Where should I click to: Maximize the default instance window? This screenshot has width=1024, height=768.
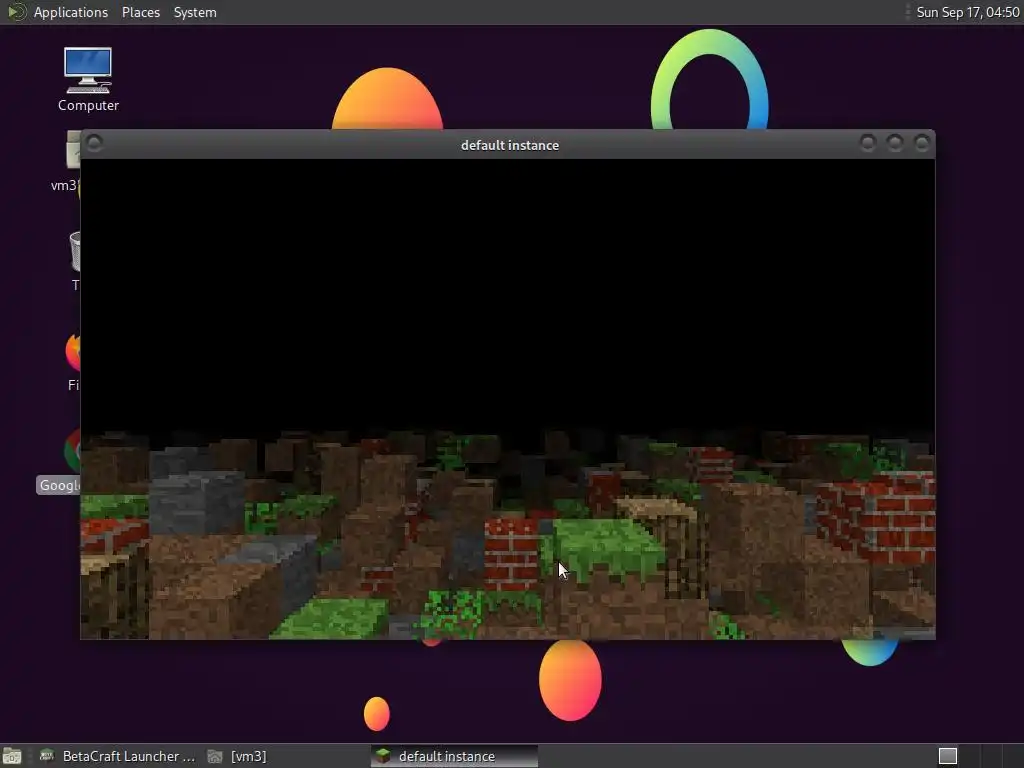895,143
